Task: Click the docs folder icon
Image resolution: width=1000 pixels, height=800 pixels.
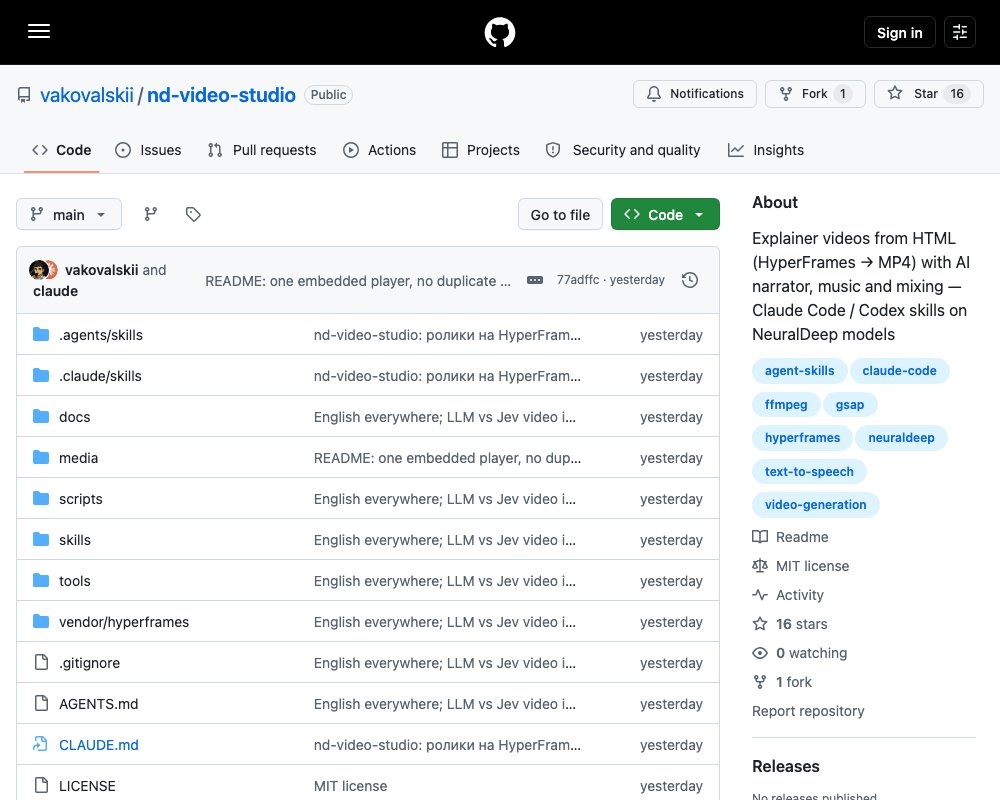Action: pyautogui.click(x=41, y=417)
